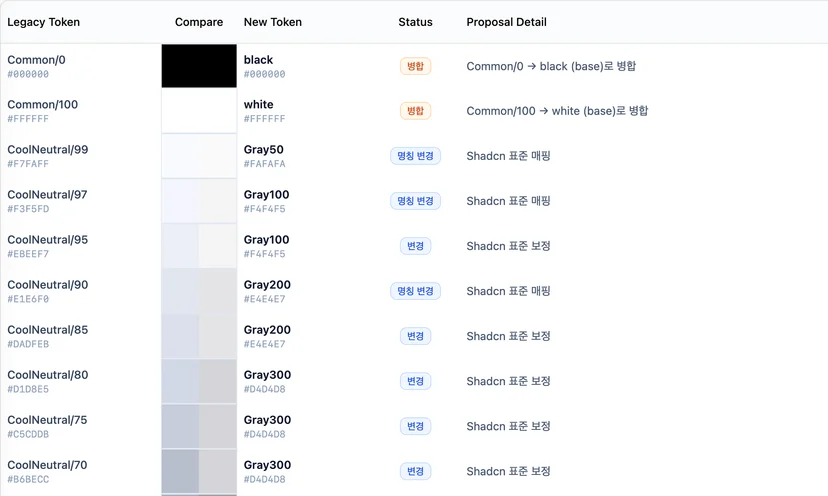Click the 명칭 변경 badge for CoolNeutral/99
This screenshot has width=828, height=496.
pyautogui.click(x=416, y=156)
